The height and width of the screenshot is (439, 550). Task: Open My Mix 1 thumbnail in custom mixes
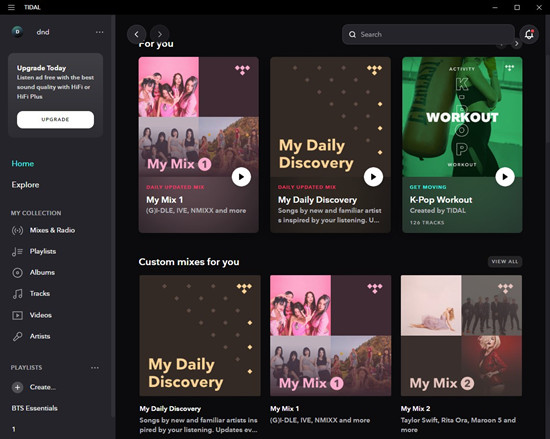[x=331, y=336]
